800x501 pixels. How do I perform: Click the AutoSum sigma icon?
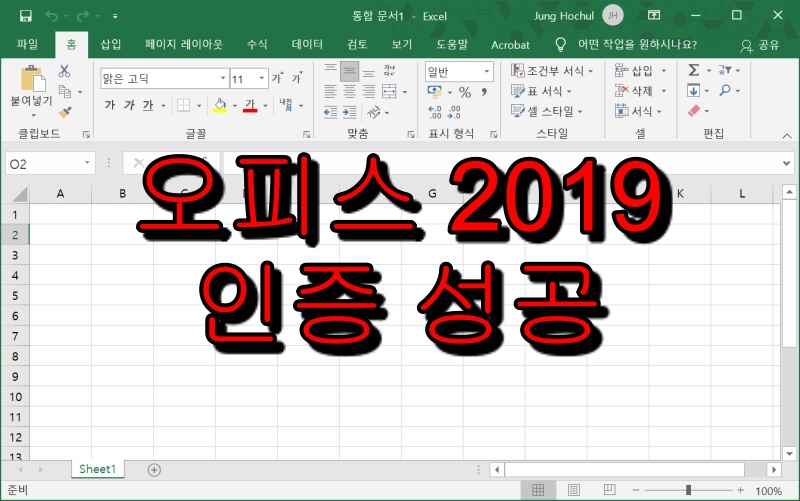[x=693, y=70]
